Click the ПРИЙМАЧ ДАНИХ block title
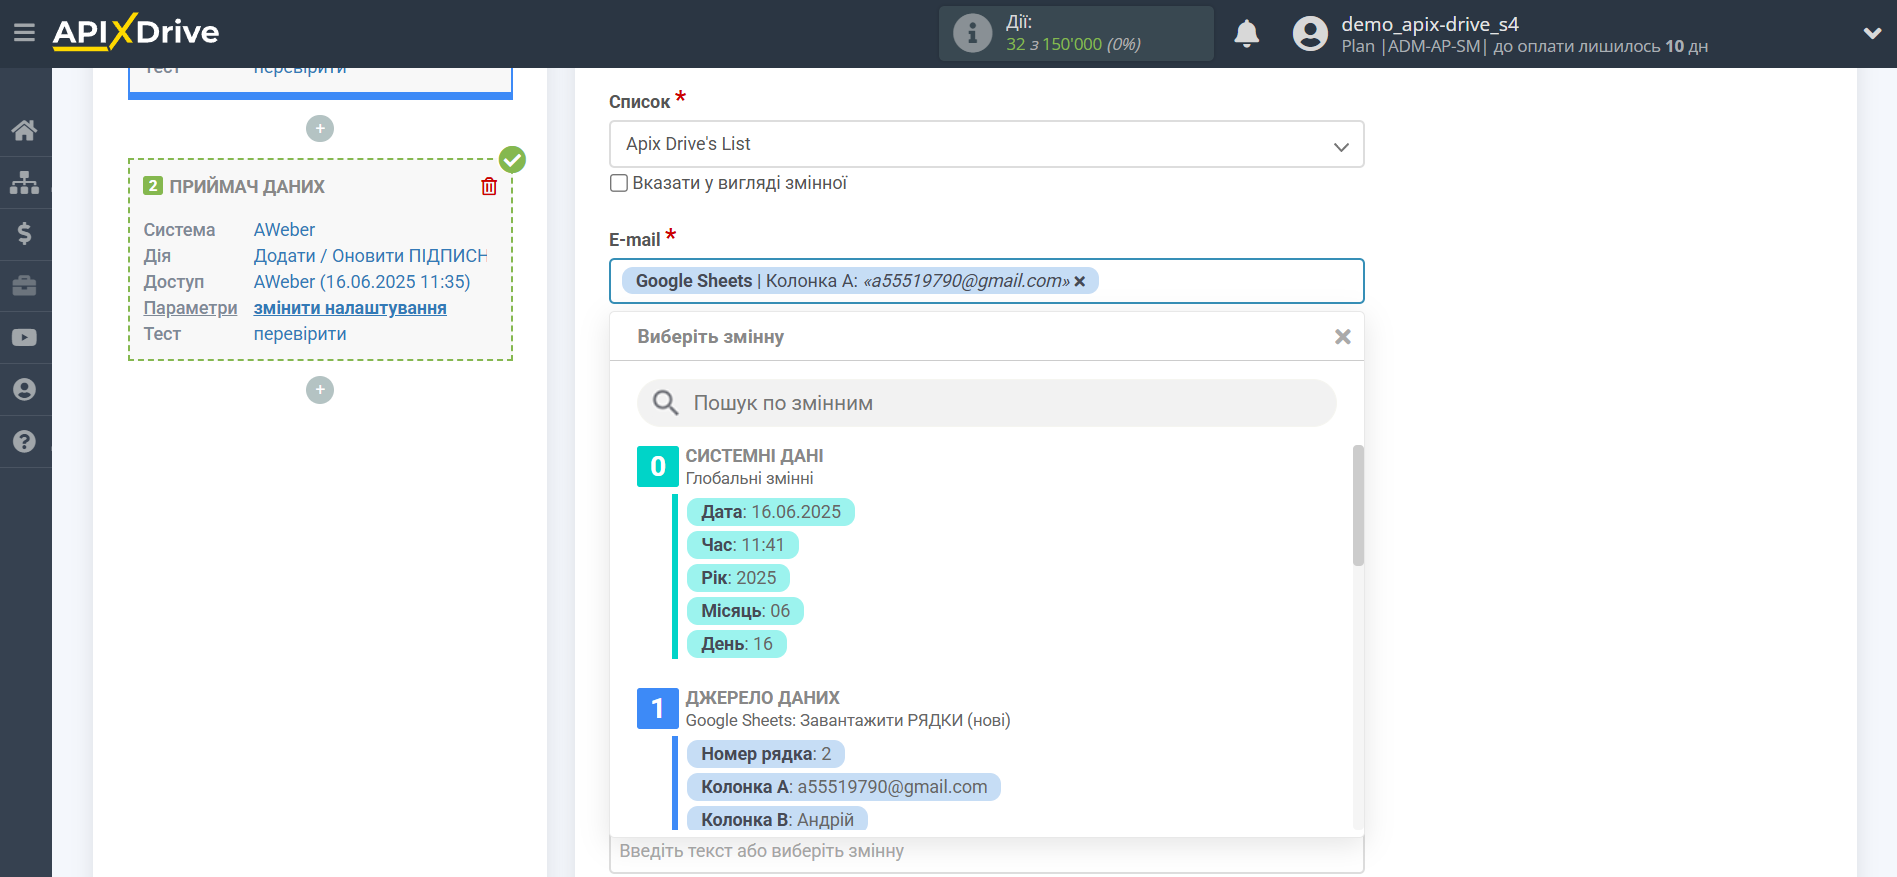 click(x=247, y=187)
